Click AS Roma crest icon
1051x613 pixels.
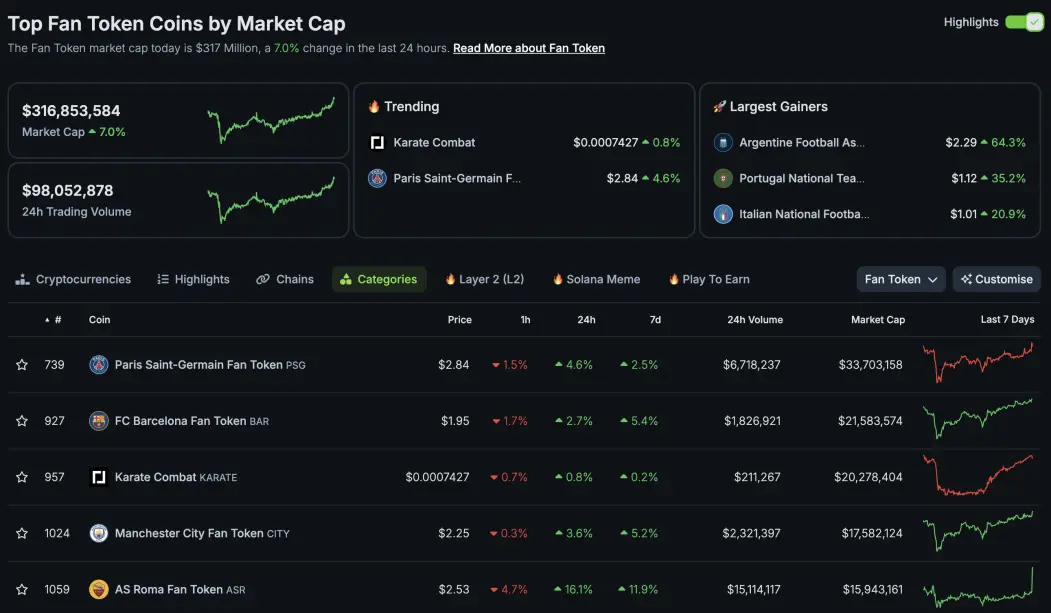point(99,590)
